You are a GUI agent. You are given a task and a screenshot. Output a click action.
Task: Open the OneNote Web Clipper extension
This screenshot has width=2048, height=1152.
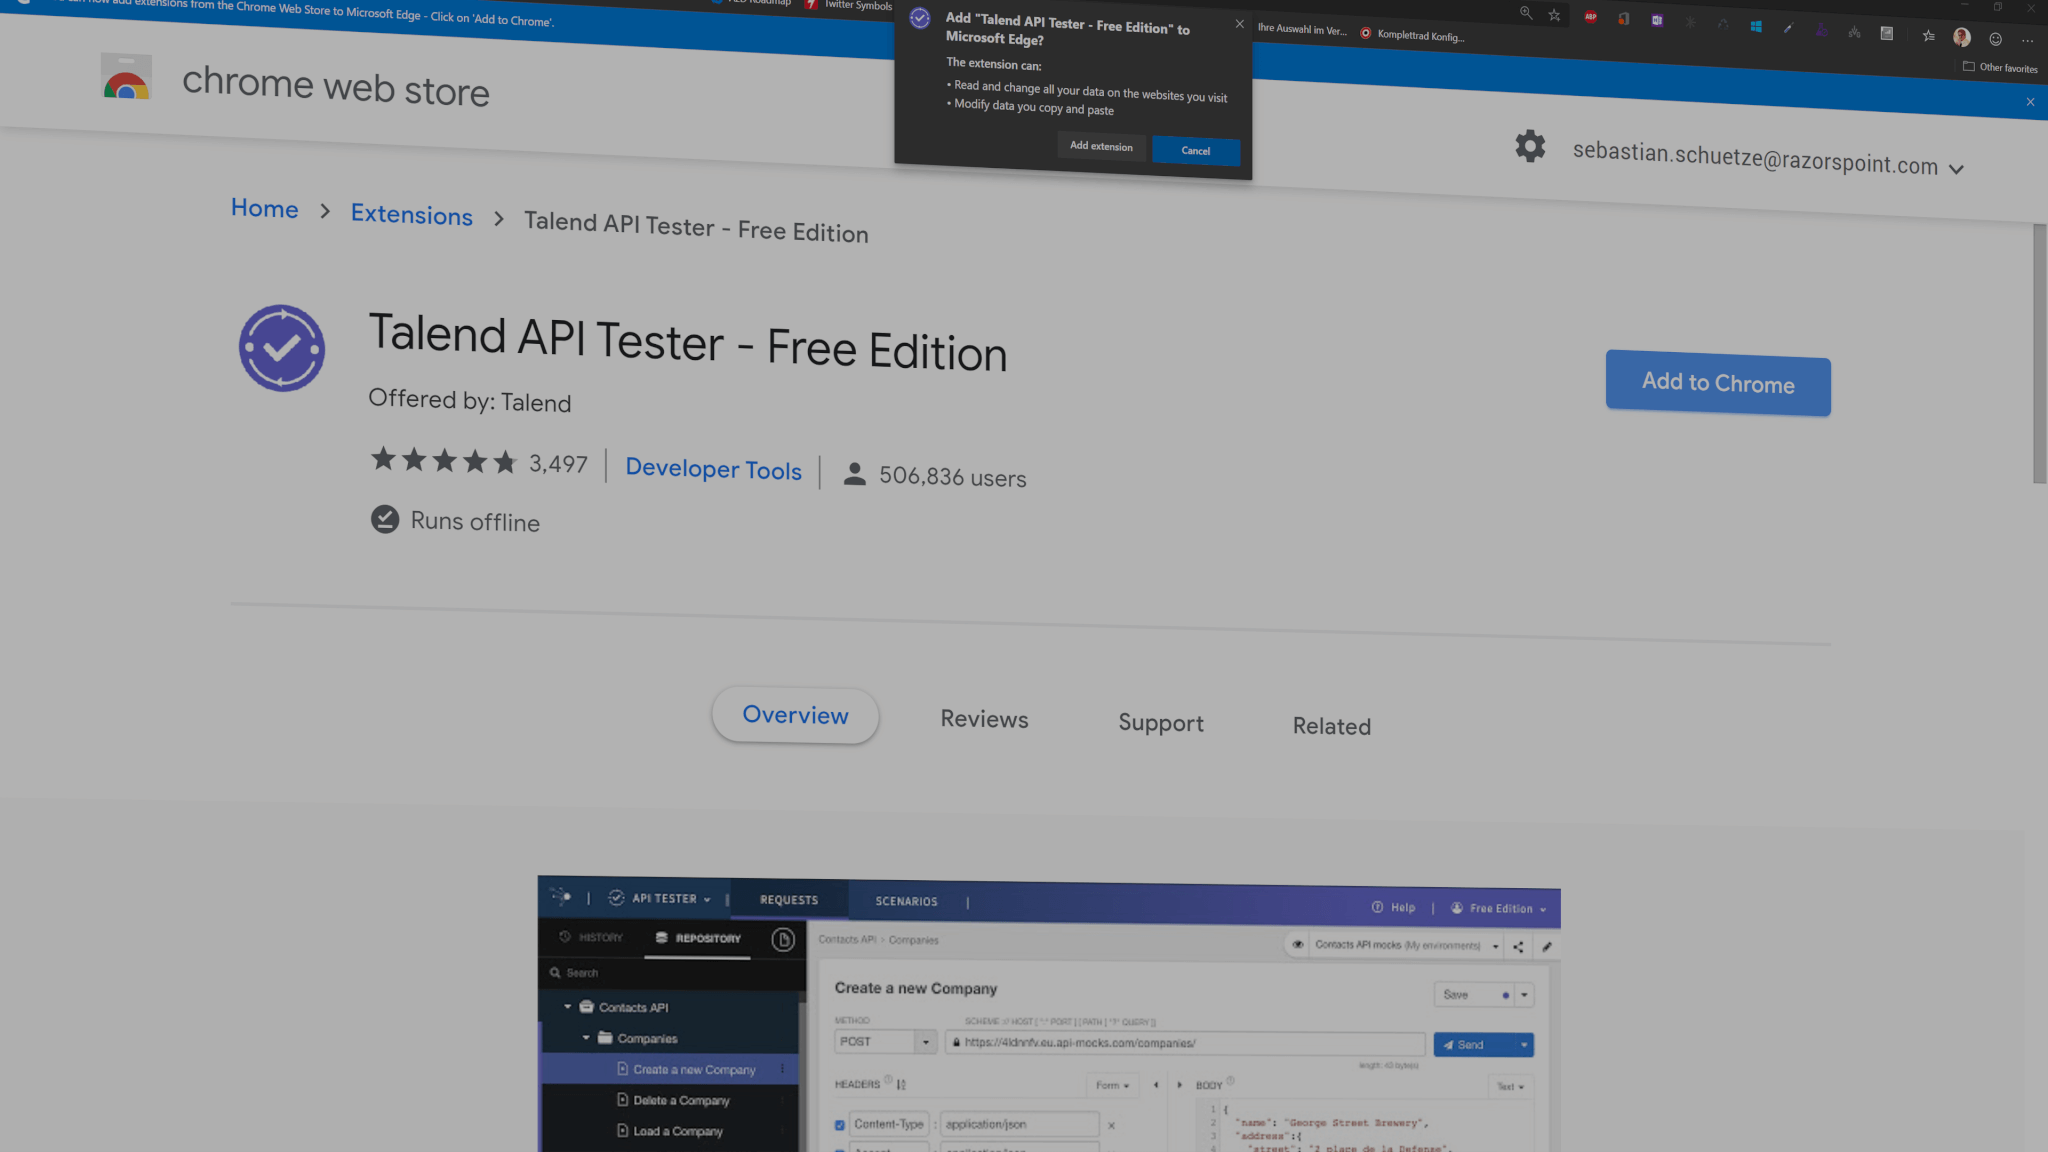(1657, 21)
